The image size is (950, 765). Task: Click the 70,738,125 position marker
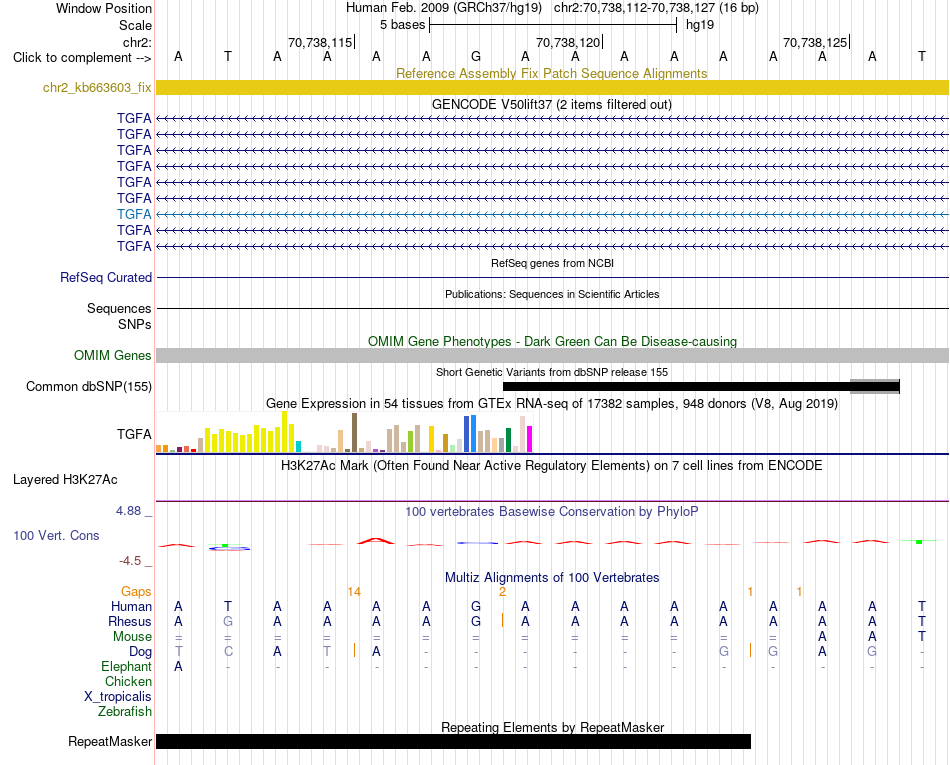[815, 42]
